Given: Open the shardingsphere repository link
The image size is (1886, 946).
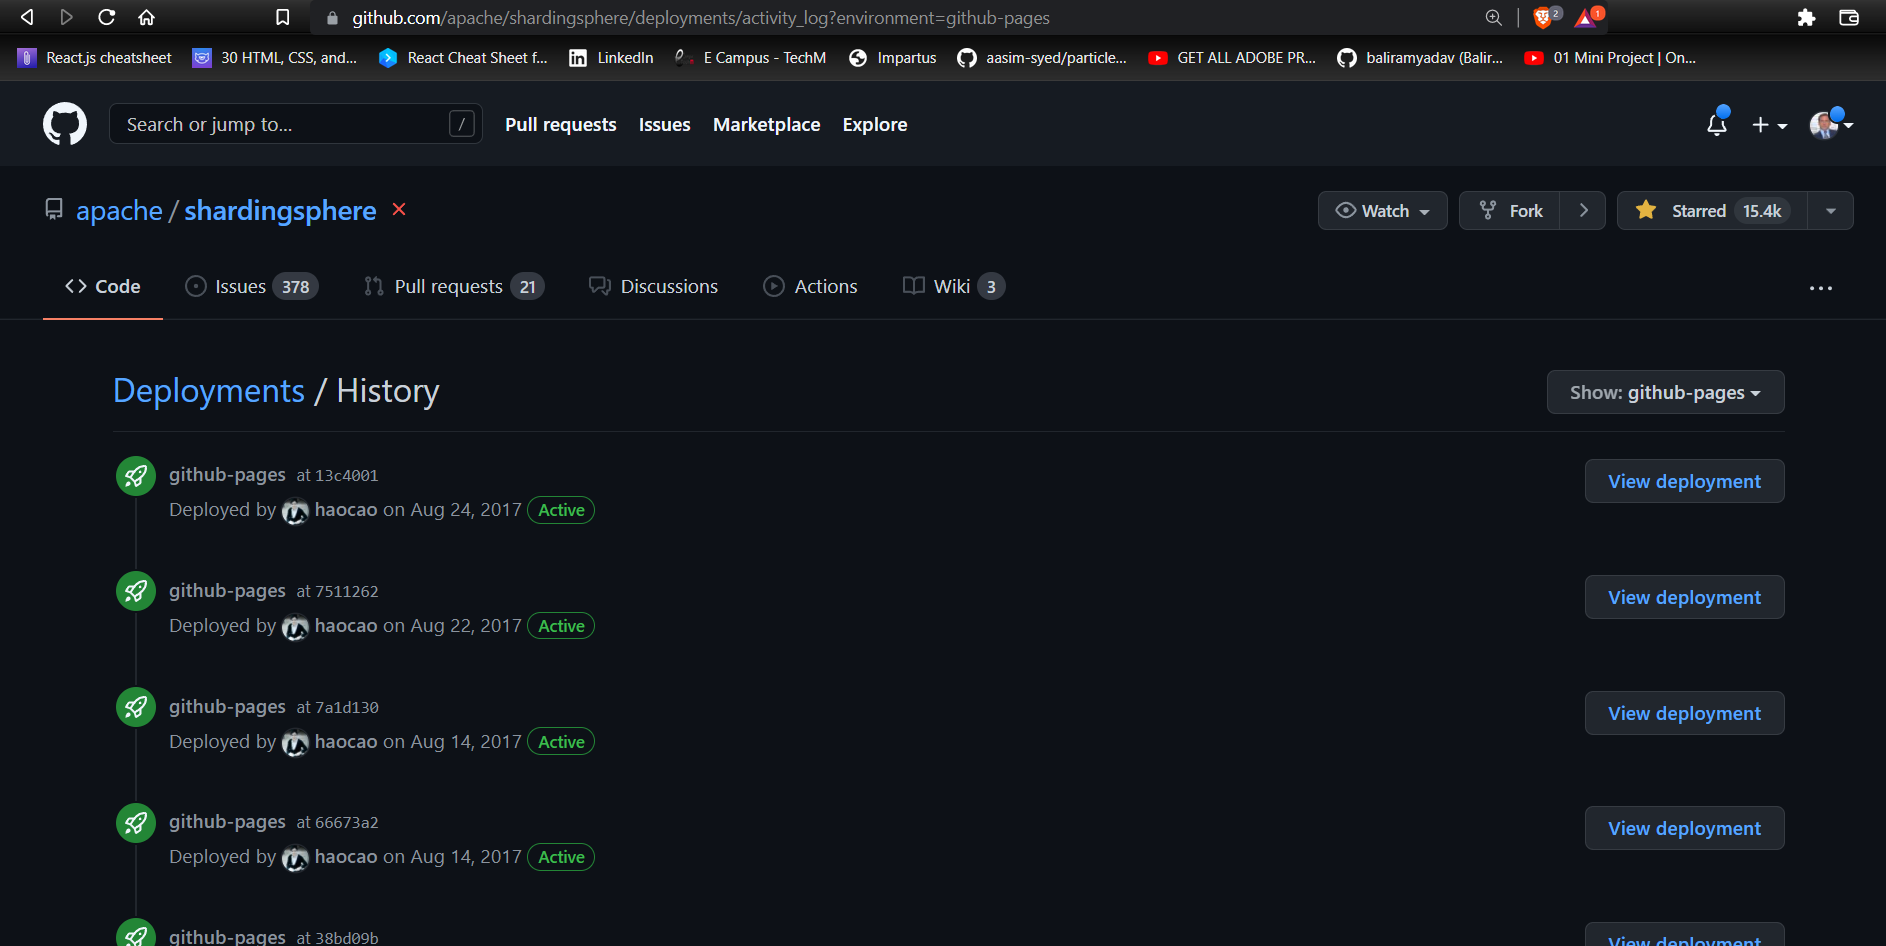Looking at the screenshot, I should coord(280,210).
